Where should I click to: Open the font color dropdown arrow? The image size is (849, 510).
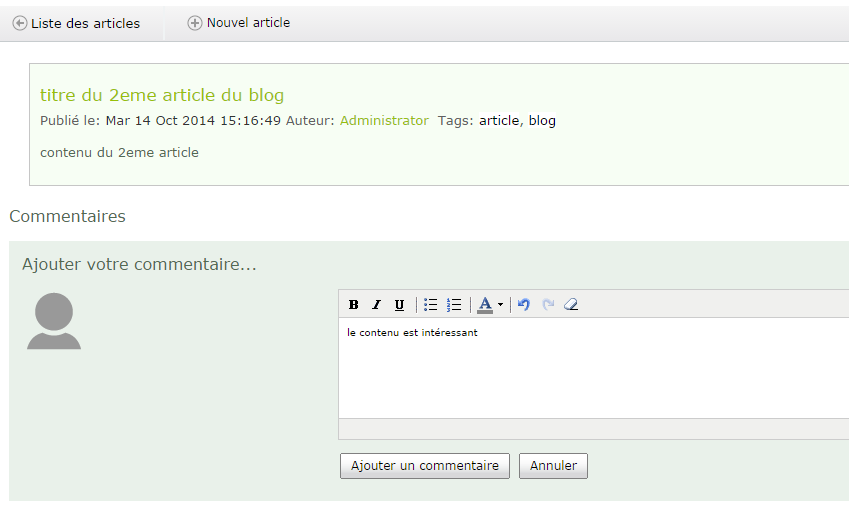click(x=500, y=305)
